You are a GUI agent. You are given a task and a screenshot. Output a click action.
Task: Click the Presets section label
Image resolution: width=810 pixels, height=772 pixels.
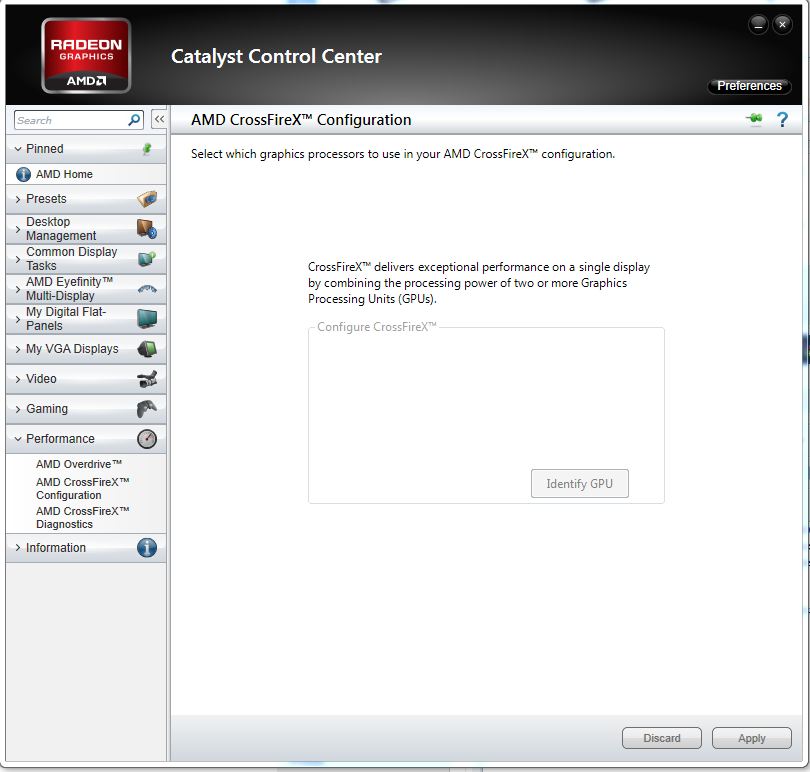coord(46,199)
